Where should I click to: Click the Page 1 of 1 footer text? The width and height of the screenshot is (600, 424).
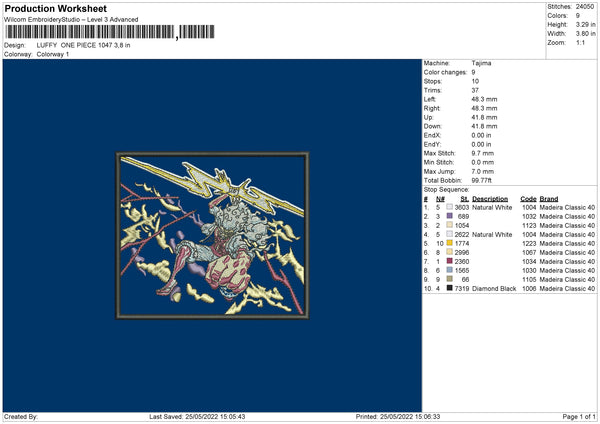coord(579,416)
